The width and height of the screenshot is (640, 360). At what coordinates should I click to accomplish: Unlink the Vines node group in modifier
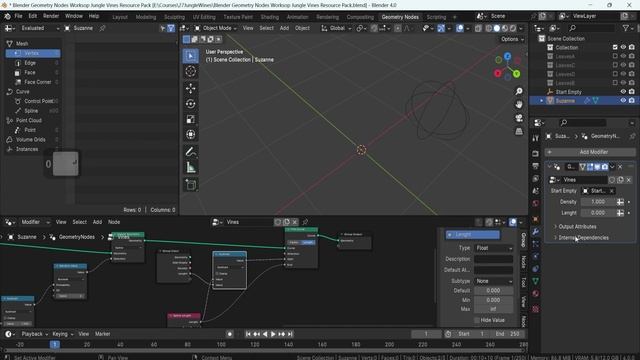tap(629, 180)
